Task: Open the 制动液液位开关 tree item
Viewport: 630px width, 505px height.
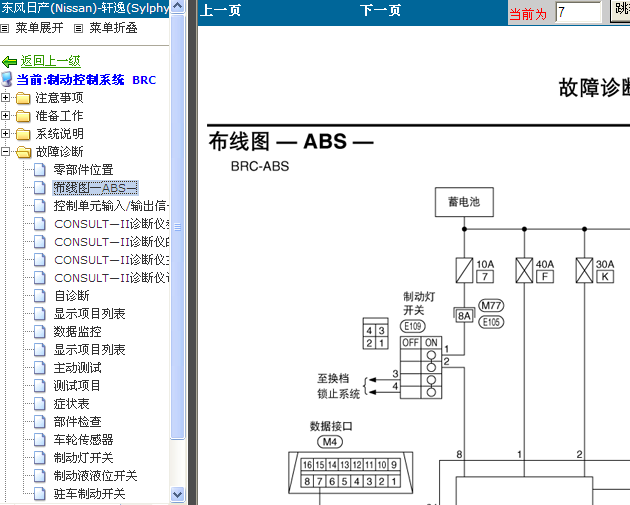Action: click(95, 476)
